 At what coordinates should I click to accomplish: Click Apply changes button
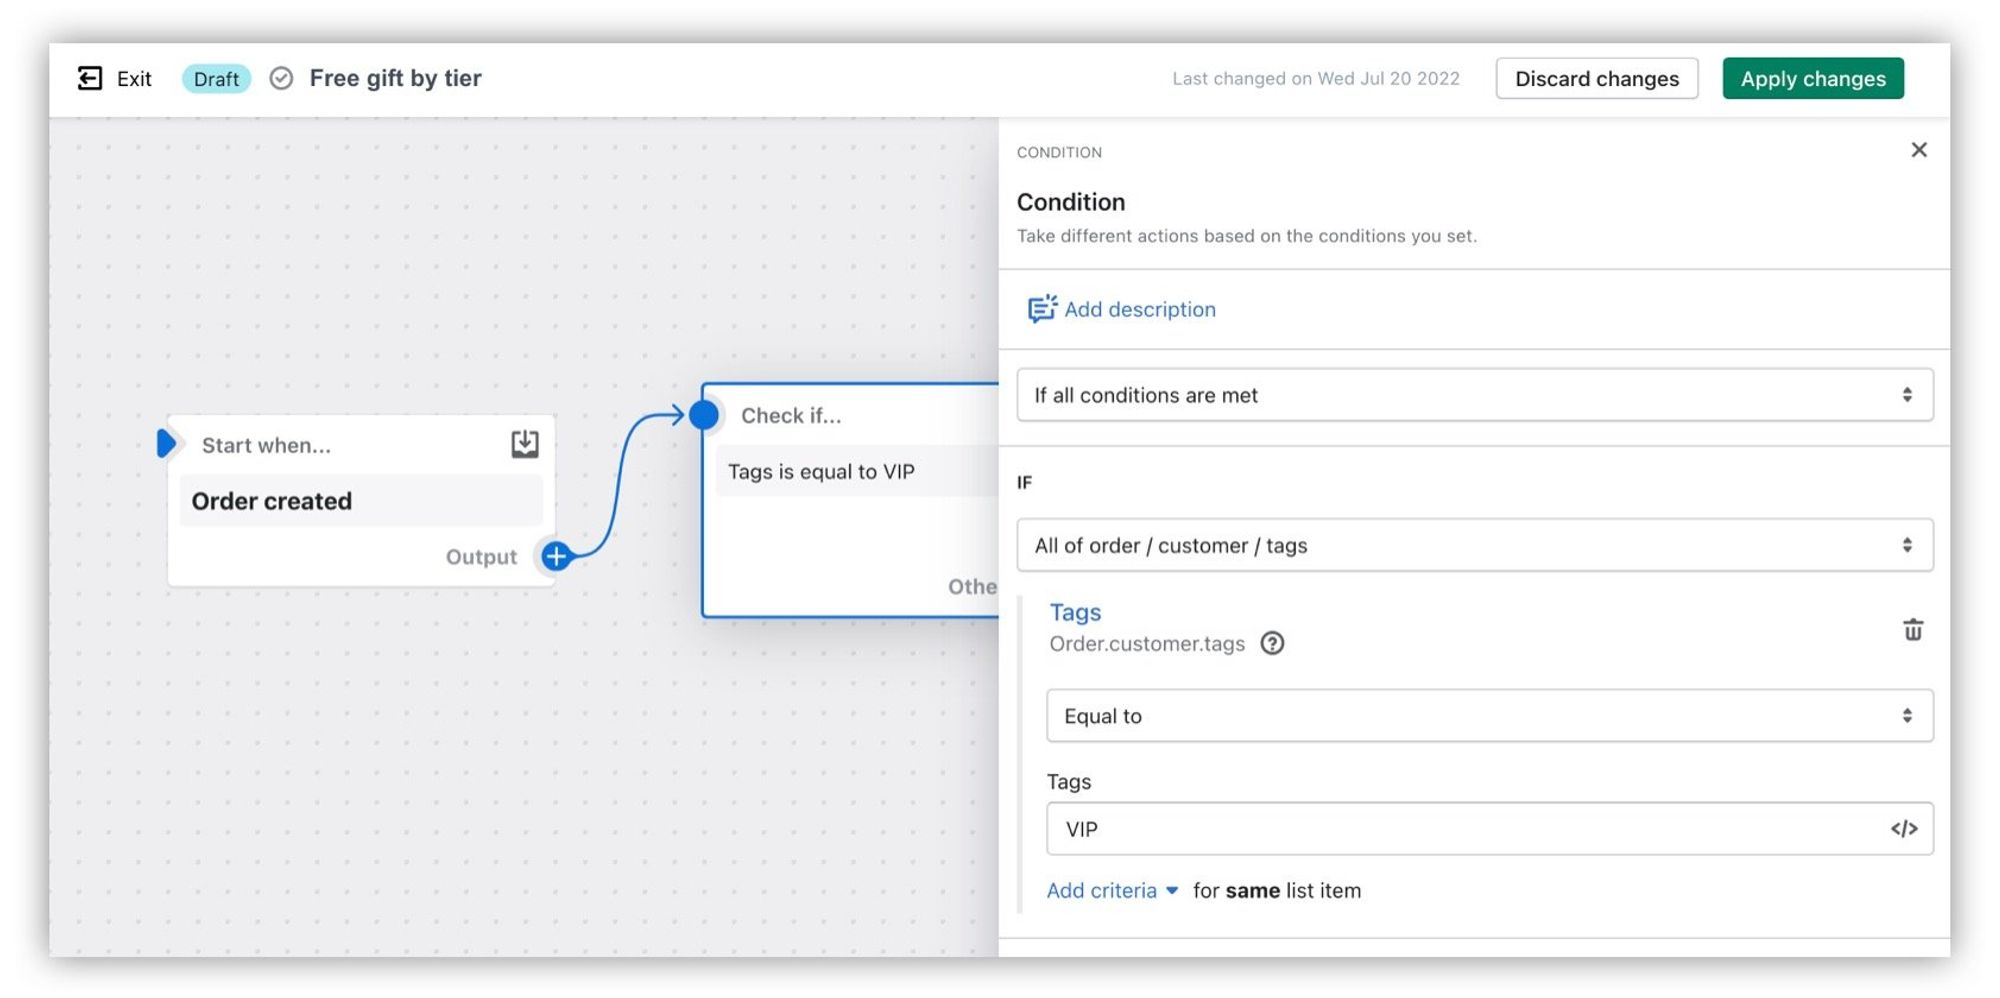1812,78
